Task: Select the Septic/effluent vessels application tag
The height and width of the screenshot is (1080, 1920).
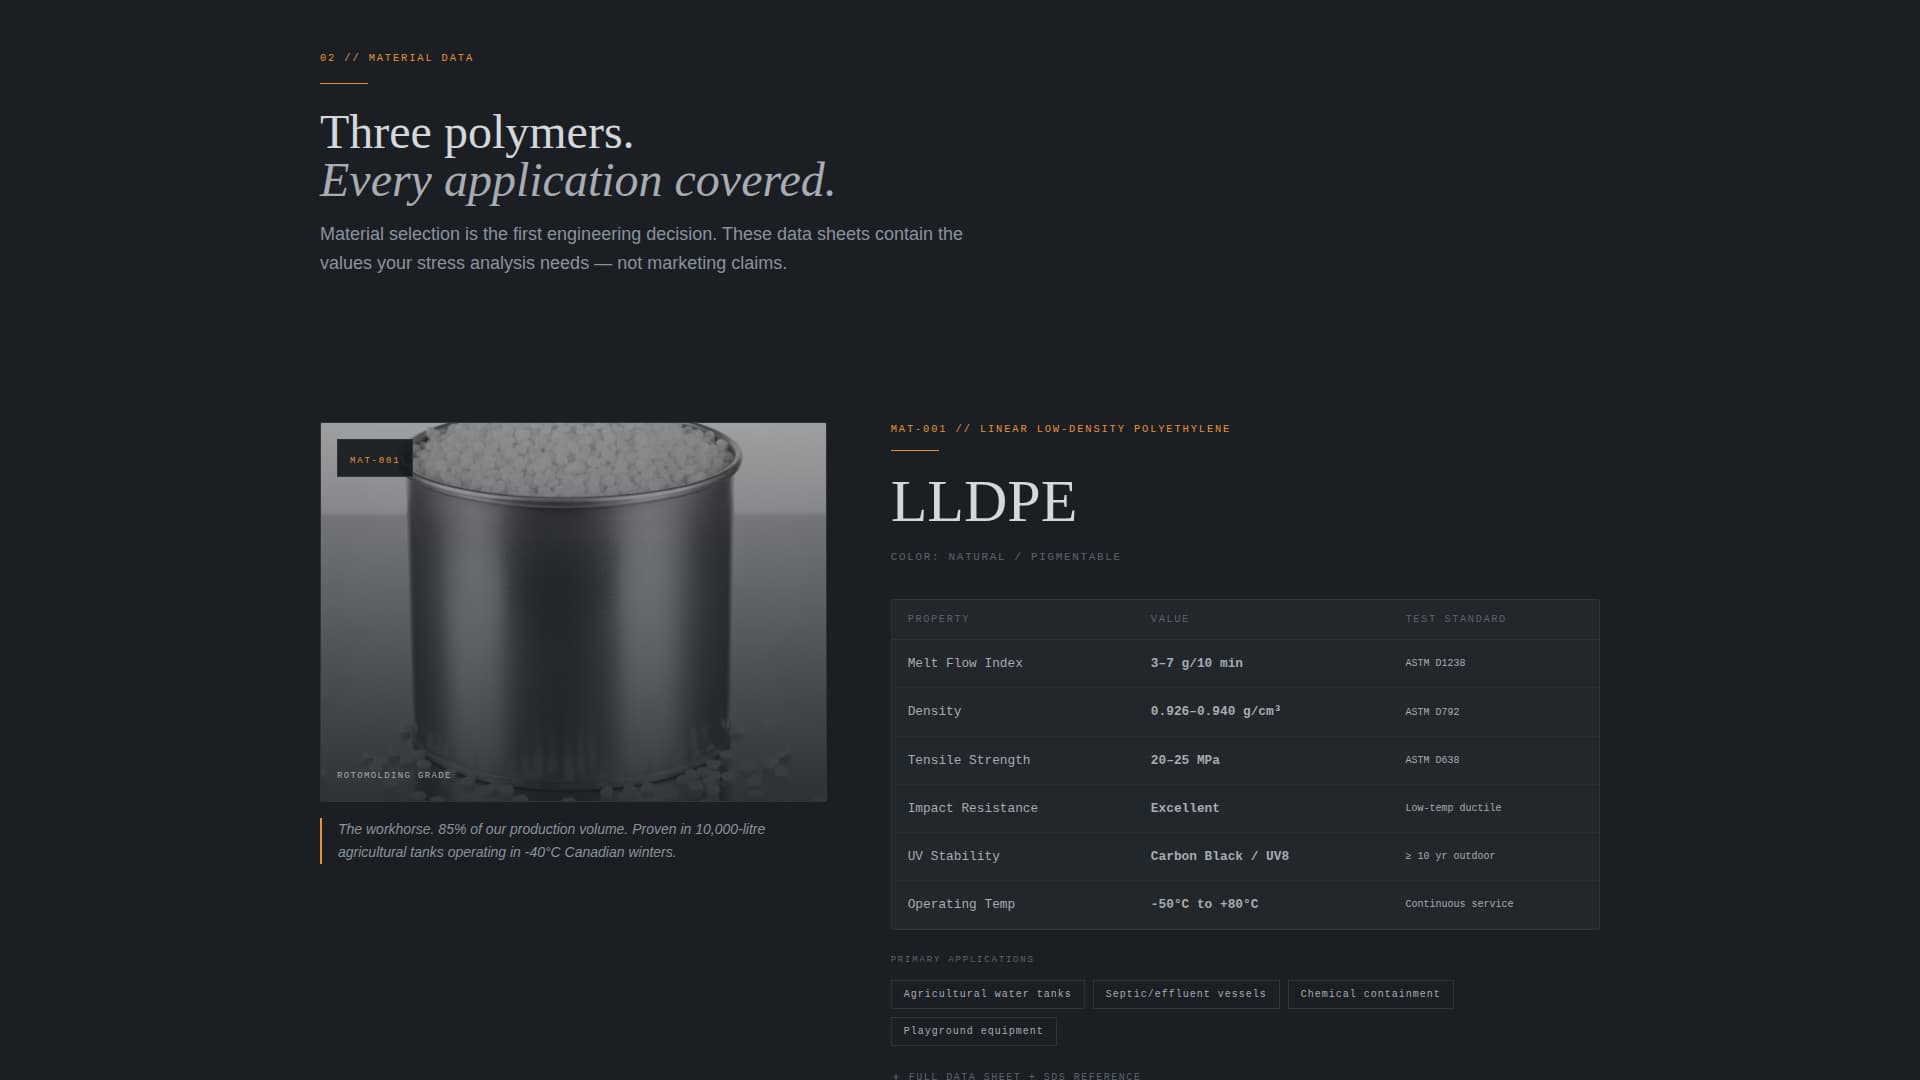Action: (1185, 993)
